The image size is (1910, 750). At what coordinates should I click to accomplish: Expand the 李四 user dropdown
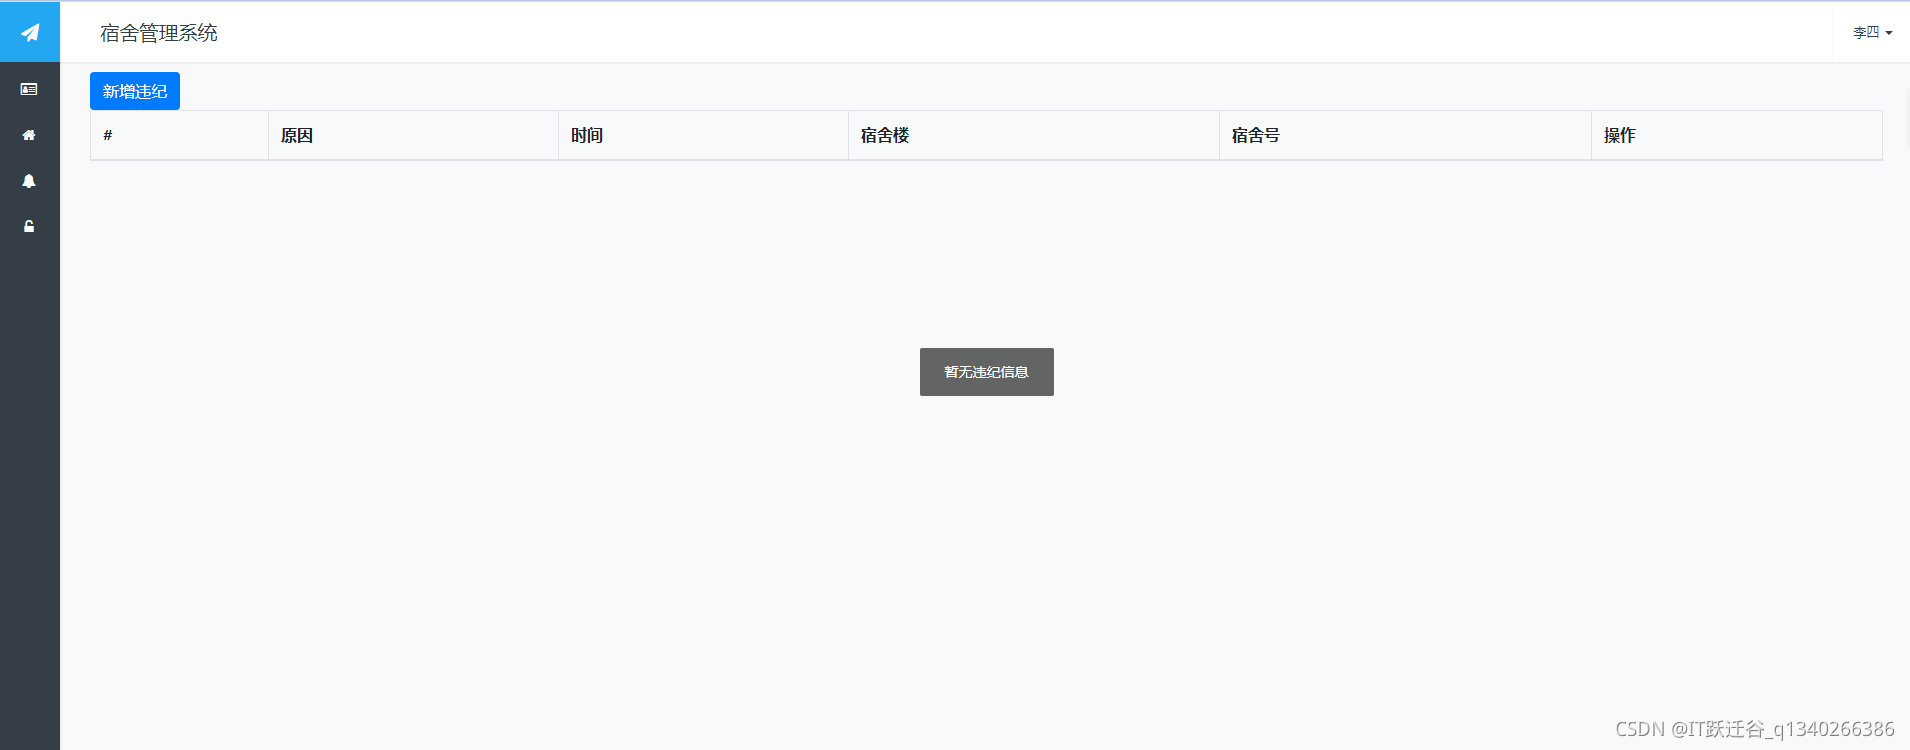click(x=1872, y=33)
